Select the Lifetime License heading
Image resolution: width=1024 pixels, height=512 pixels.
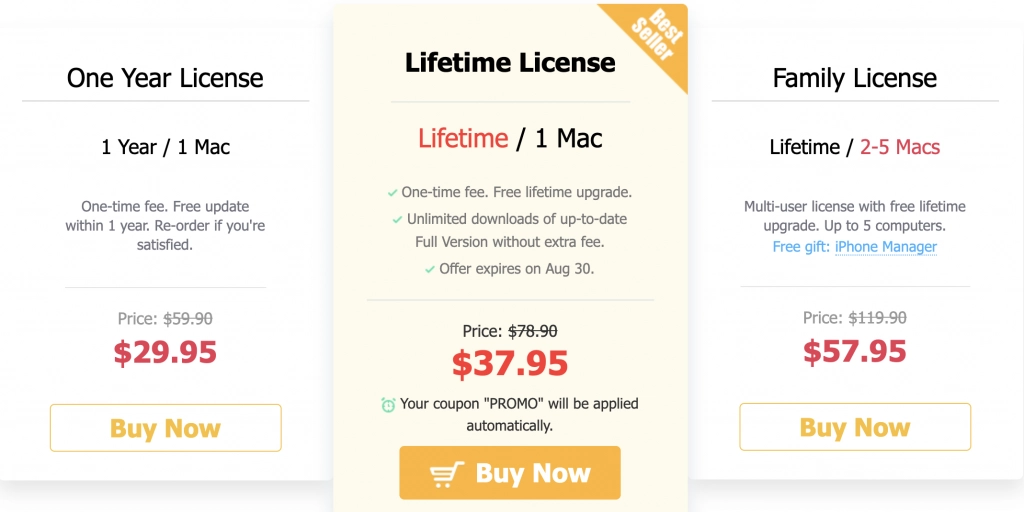(x=510, y=63)
